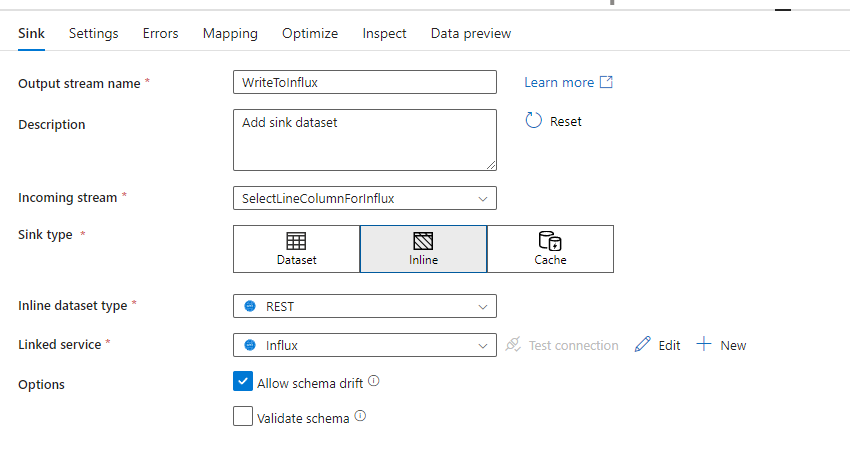The height and width of the screenshot is (456, 850).
Task: Select the Cache sink type
Action: click(550, 249)
